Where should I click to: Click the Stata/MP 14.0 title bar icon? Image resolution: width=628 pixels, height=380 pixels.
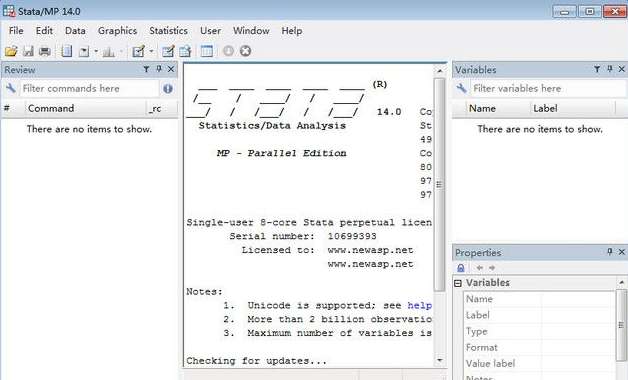pos(8,11)
